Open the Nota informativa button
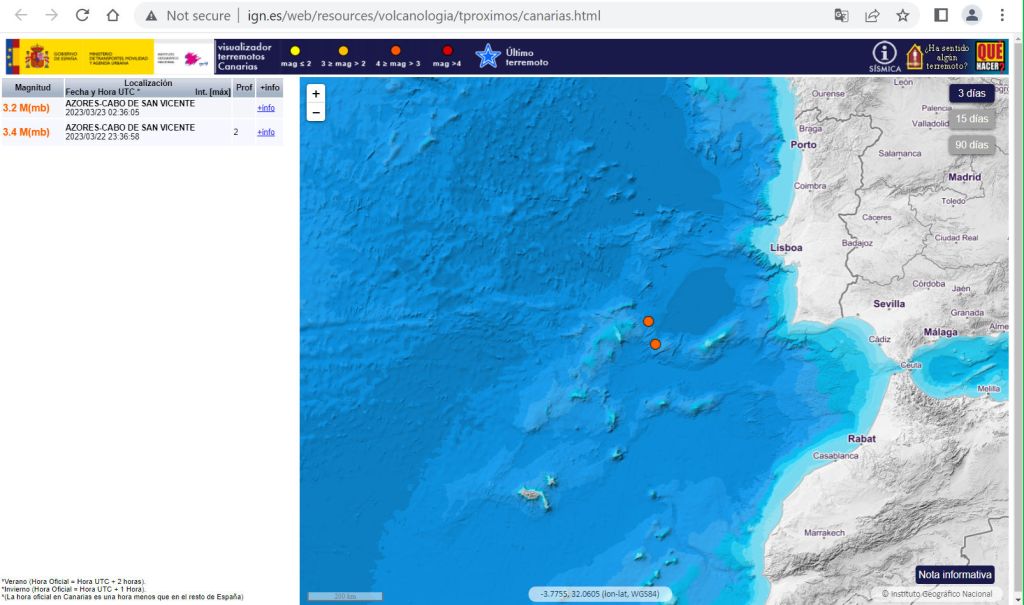The height and width of the screenshot is (605, 1024). (955, 574)
